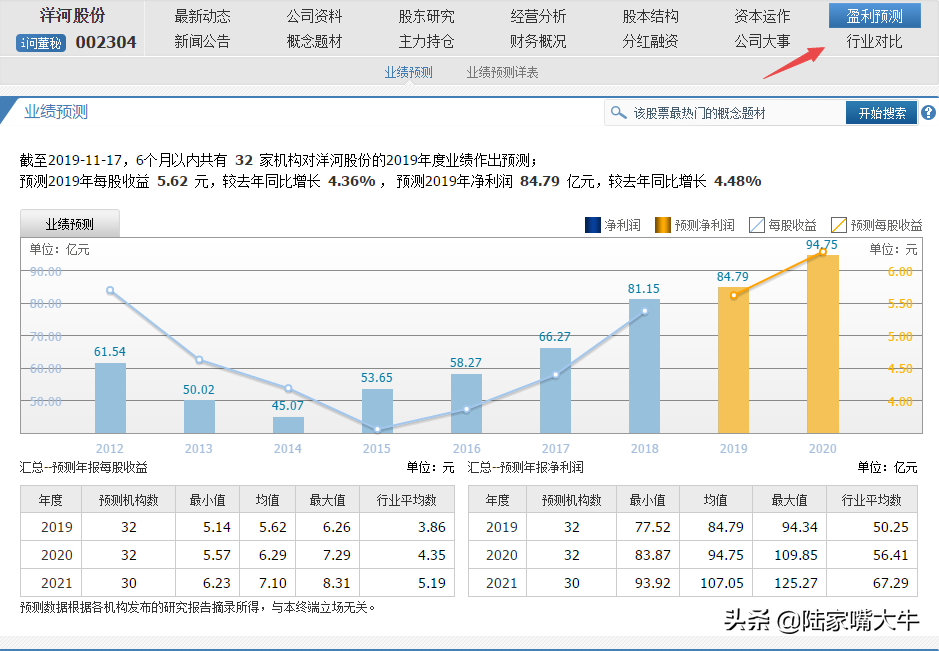Click net profit table 2021 均值 107.05
The height and width of the screenshot is (651, 939).
click(x=722, y=583)
